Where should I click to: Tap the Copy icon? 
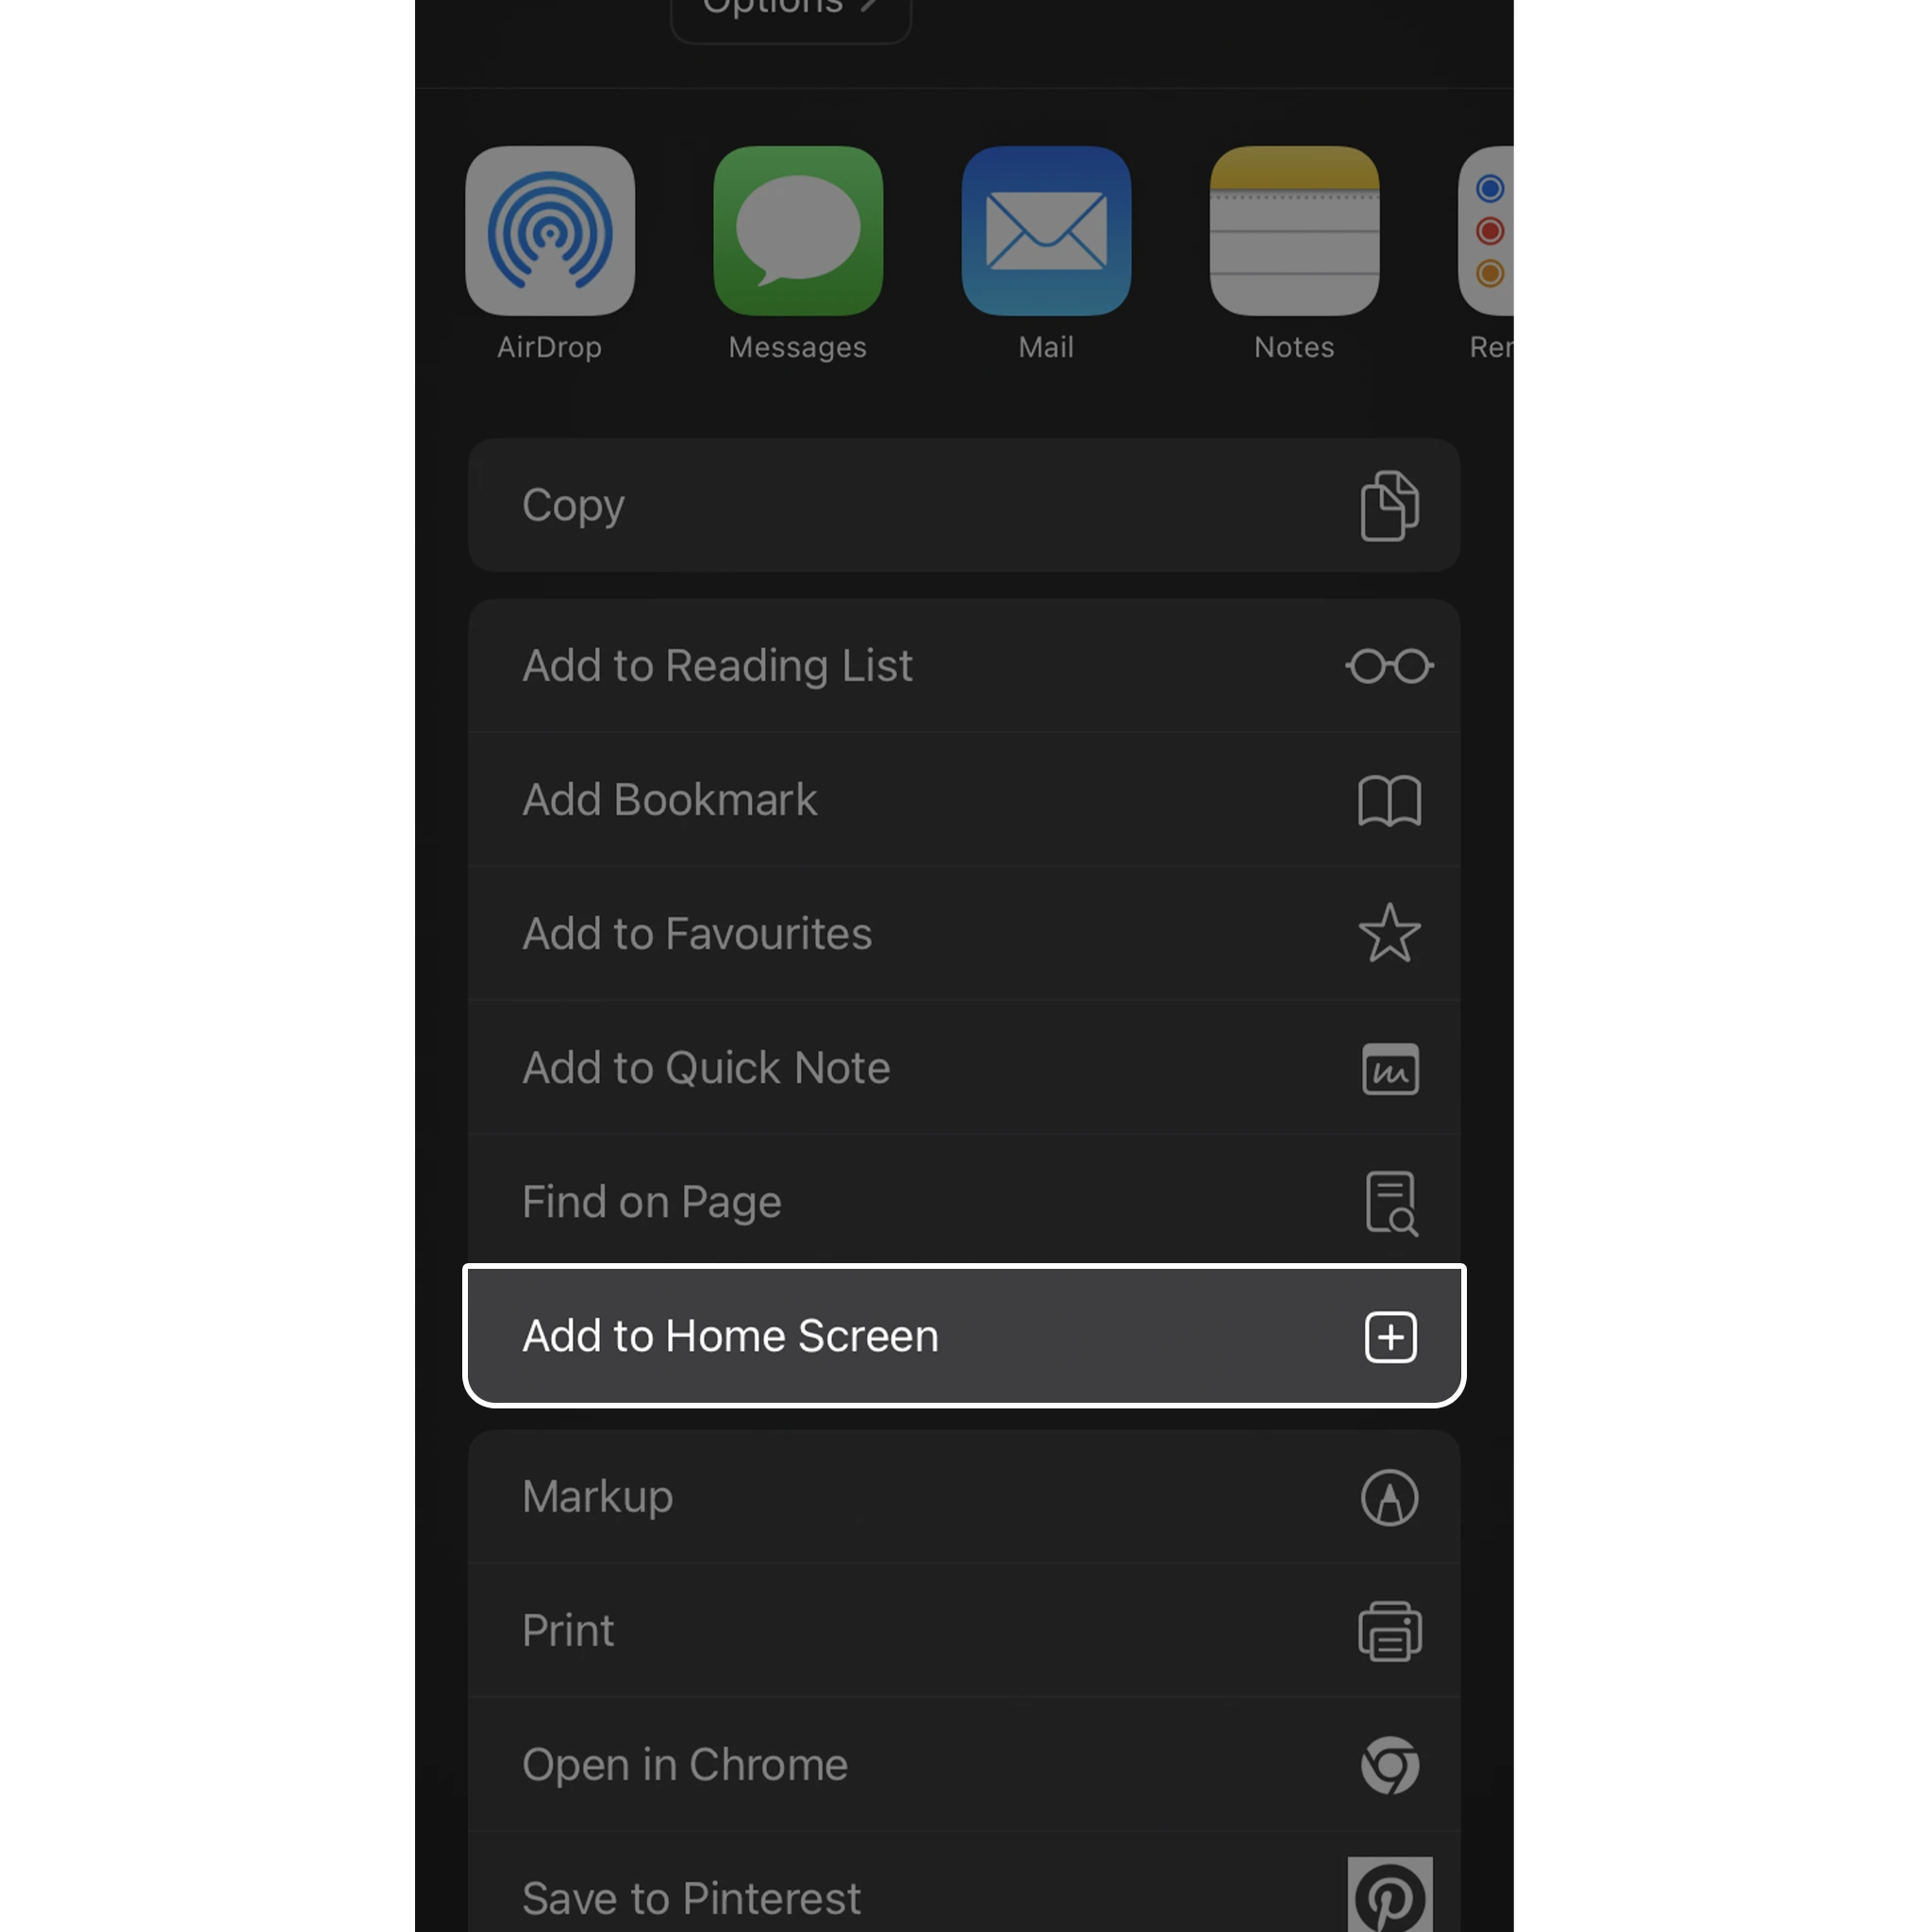[x=1389, y=505]
